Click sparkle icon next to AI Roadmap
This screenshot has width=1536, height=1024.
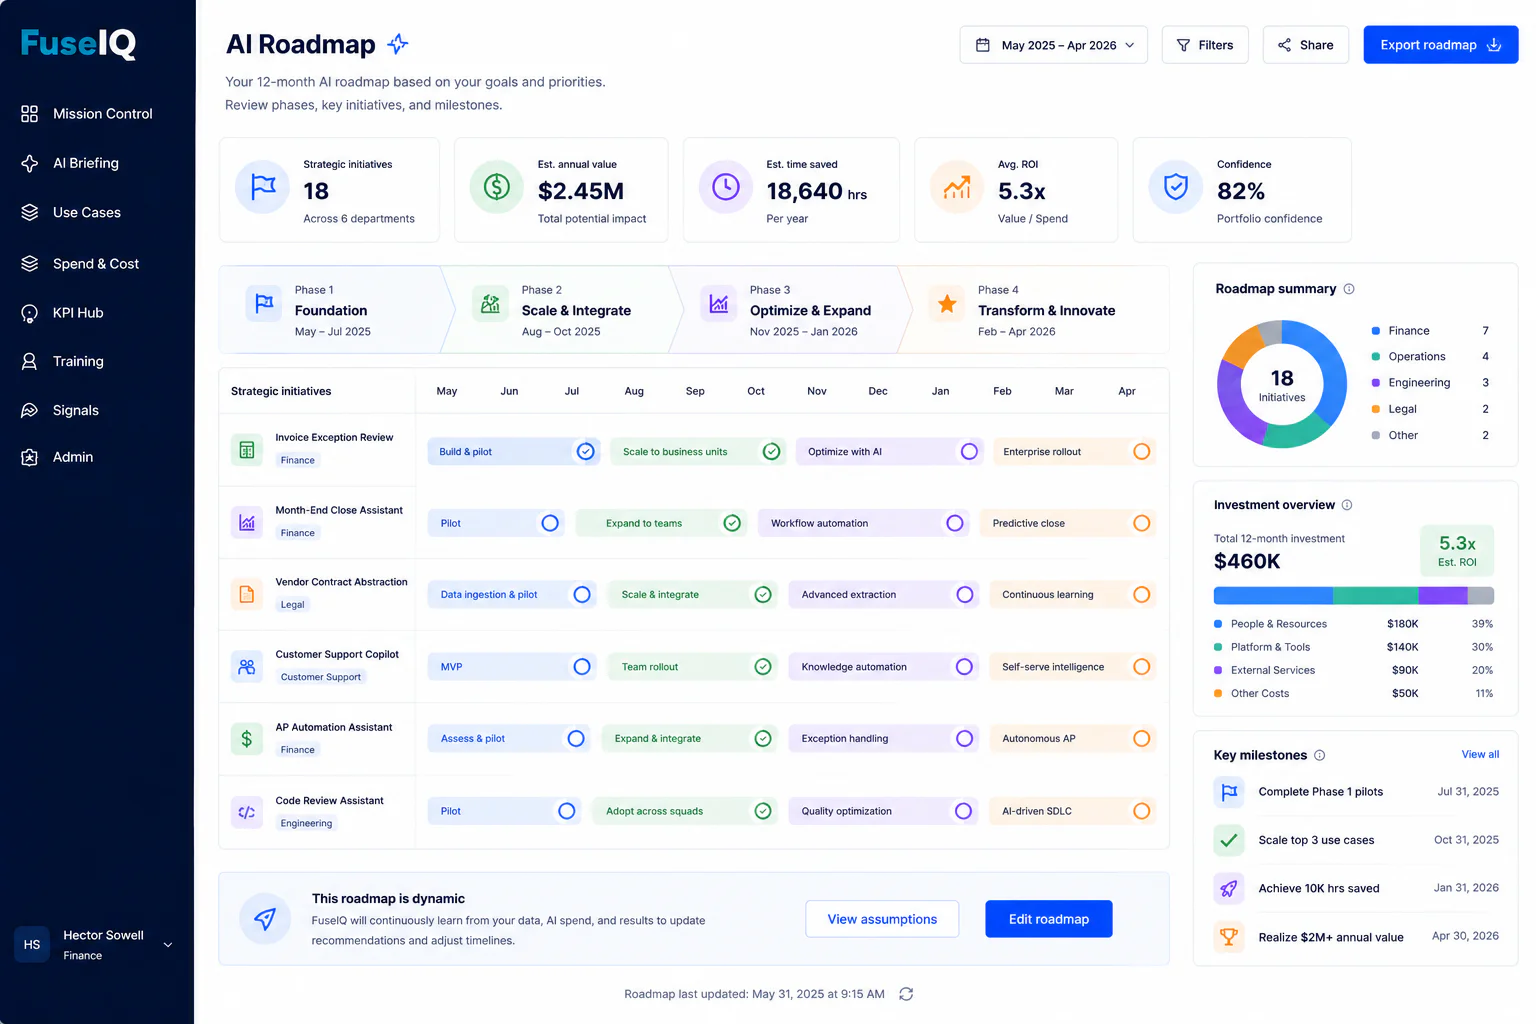click(x=398, y=44)
